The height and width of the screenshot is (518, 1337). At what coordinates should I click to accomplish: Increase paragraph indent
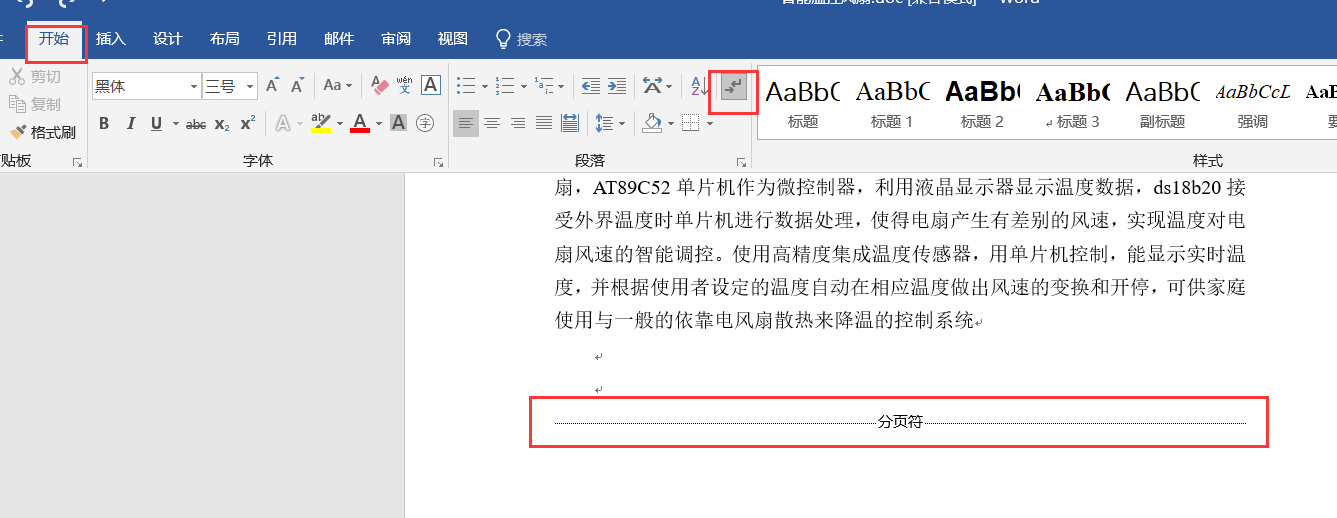(617, 87)
